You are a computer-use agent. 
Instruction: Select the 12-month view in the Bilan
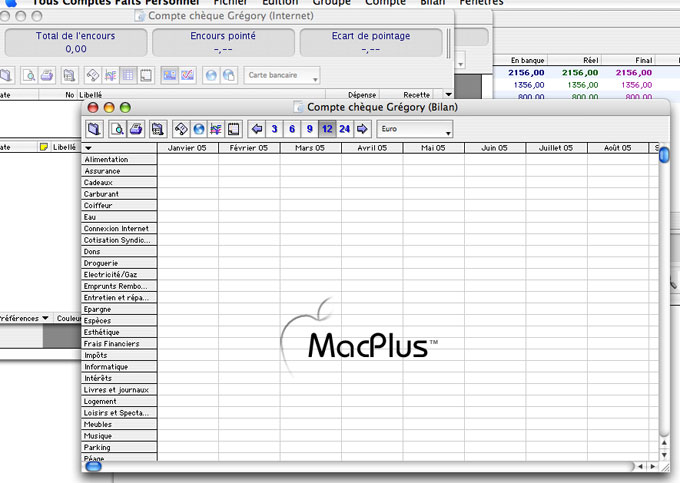click(x=327, y=129)
